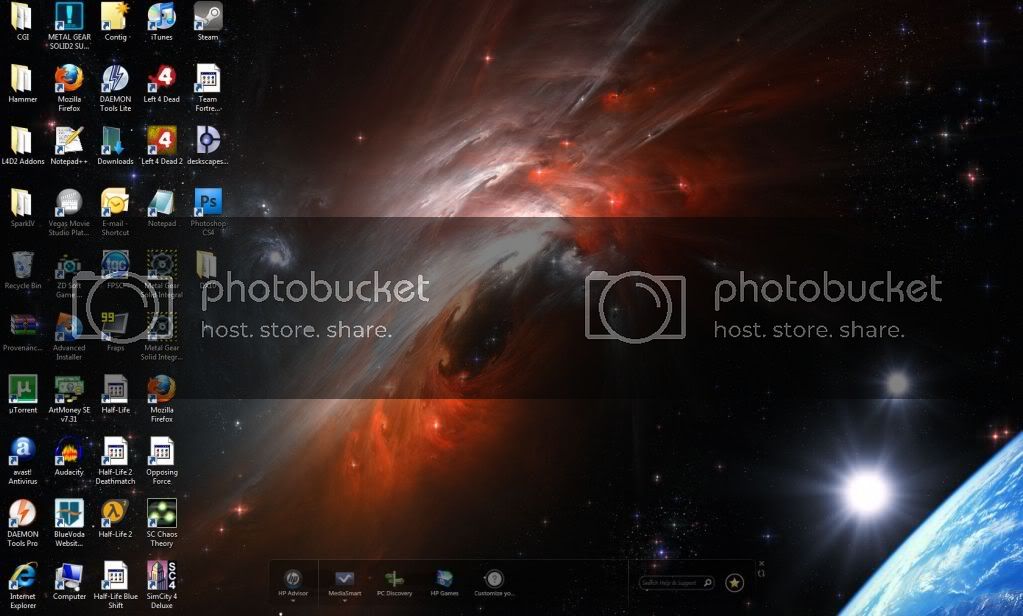Open the Steam desktop shortcut
This screenshot has width=1023, height=616.
tap(207, 16)
